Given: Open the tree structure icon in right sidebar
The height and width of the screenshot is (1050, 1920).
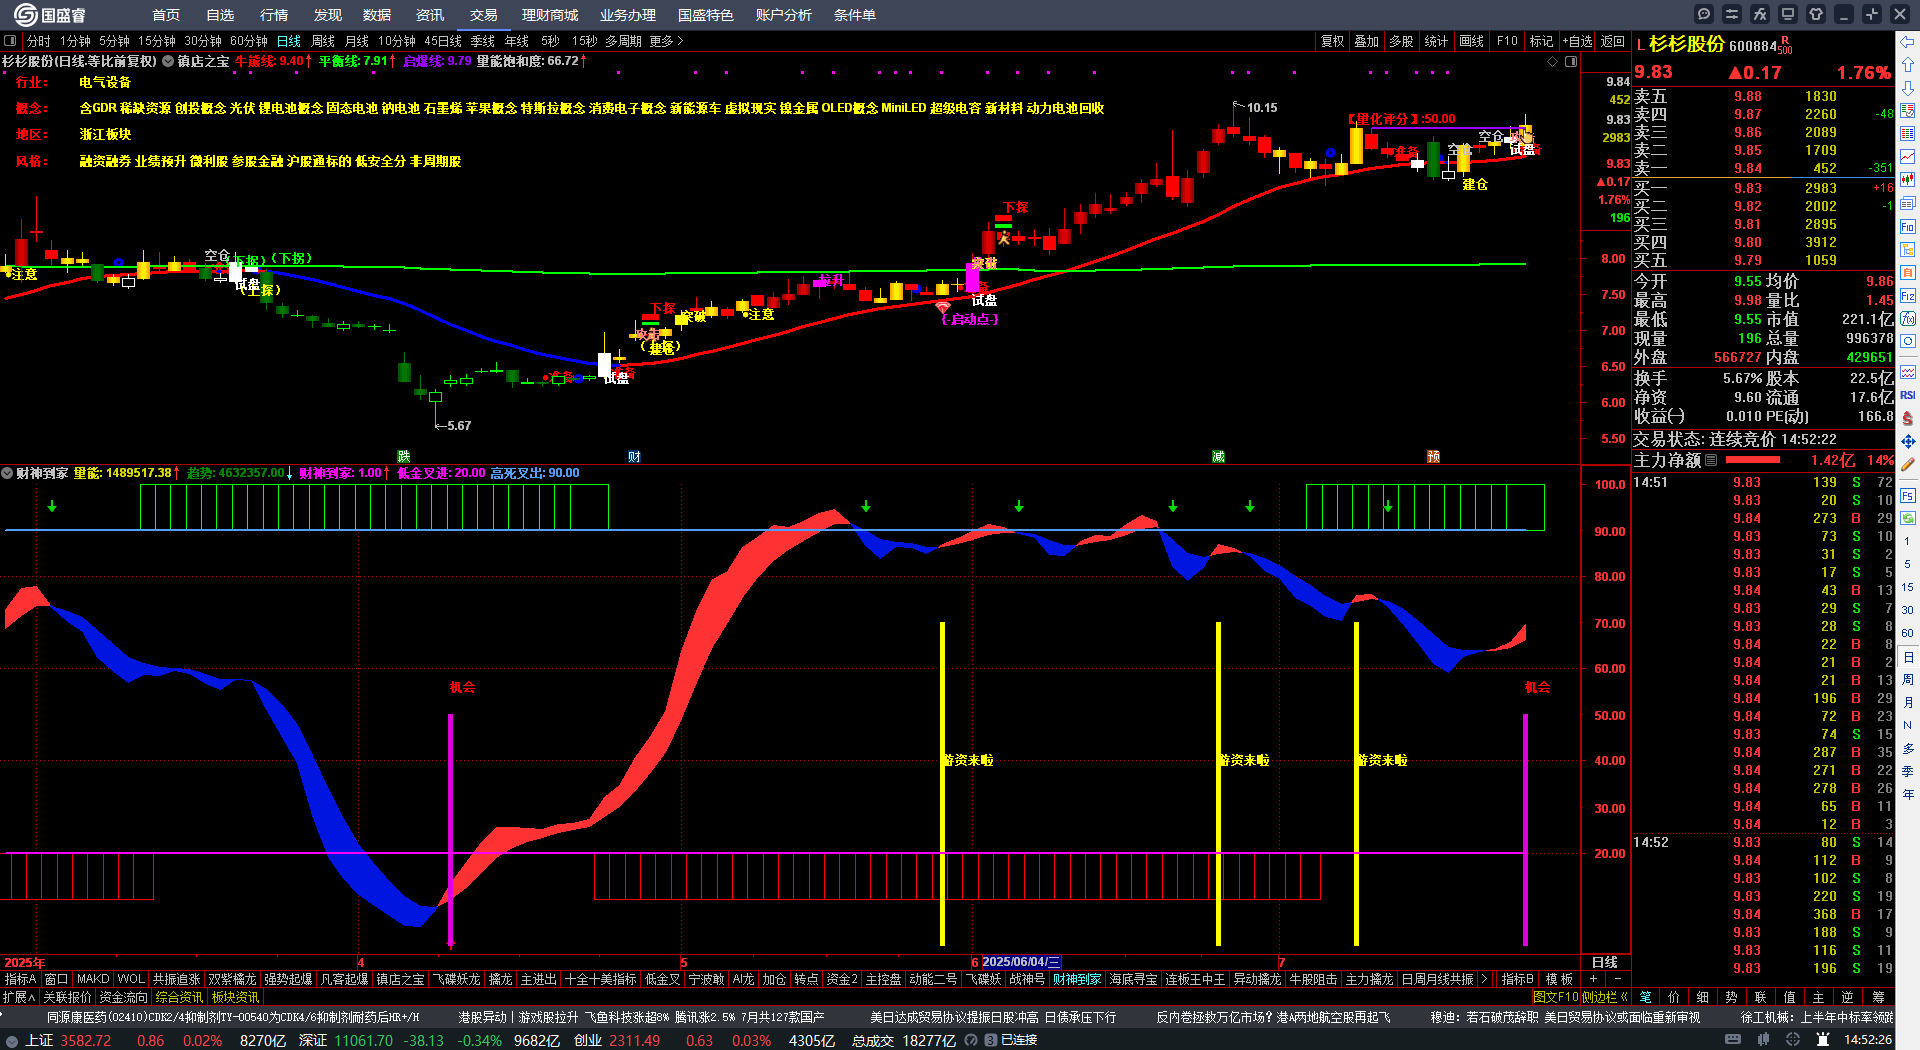Looking at the screenshot, I should (x=1908, y=249).
